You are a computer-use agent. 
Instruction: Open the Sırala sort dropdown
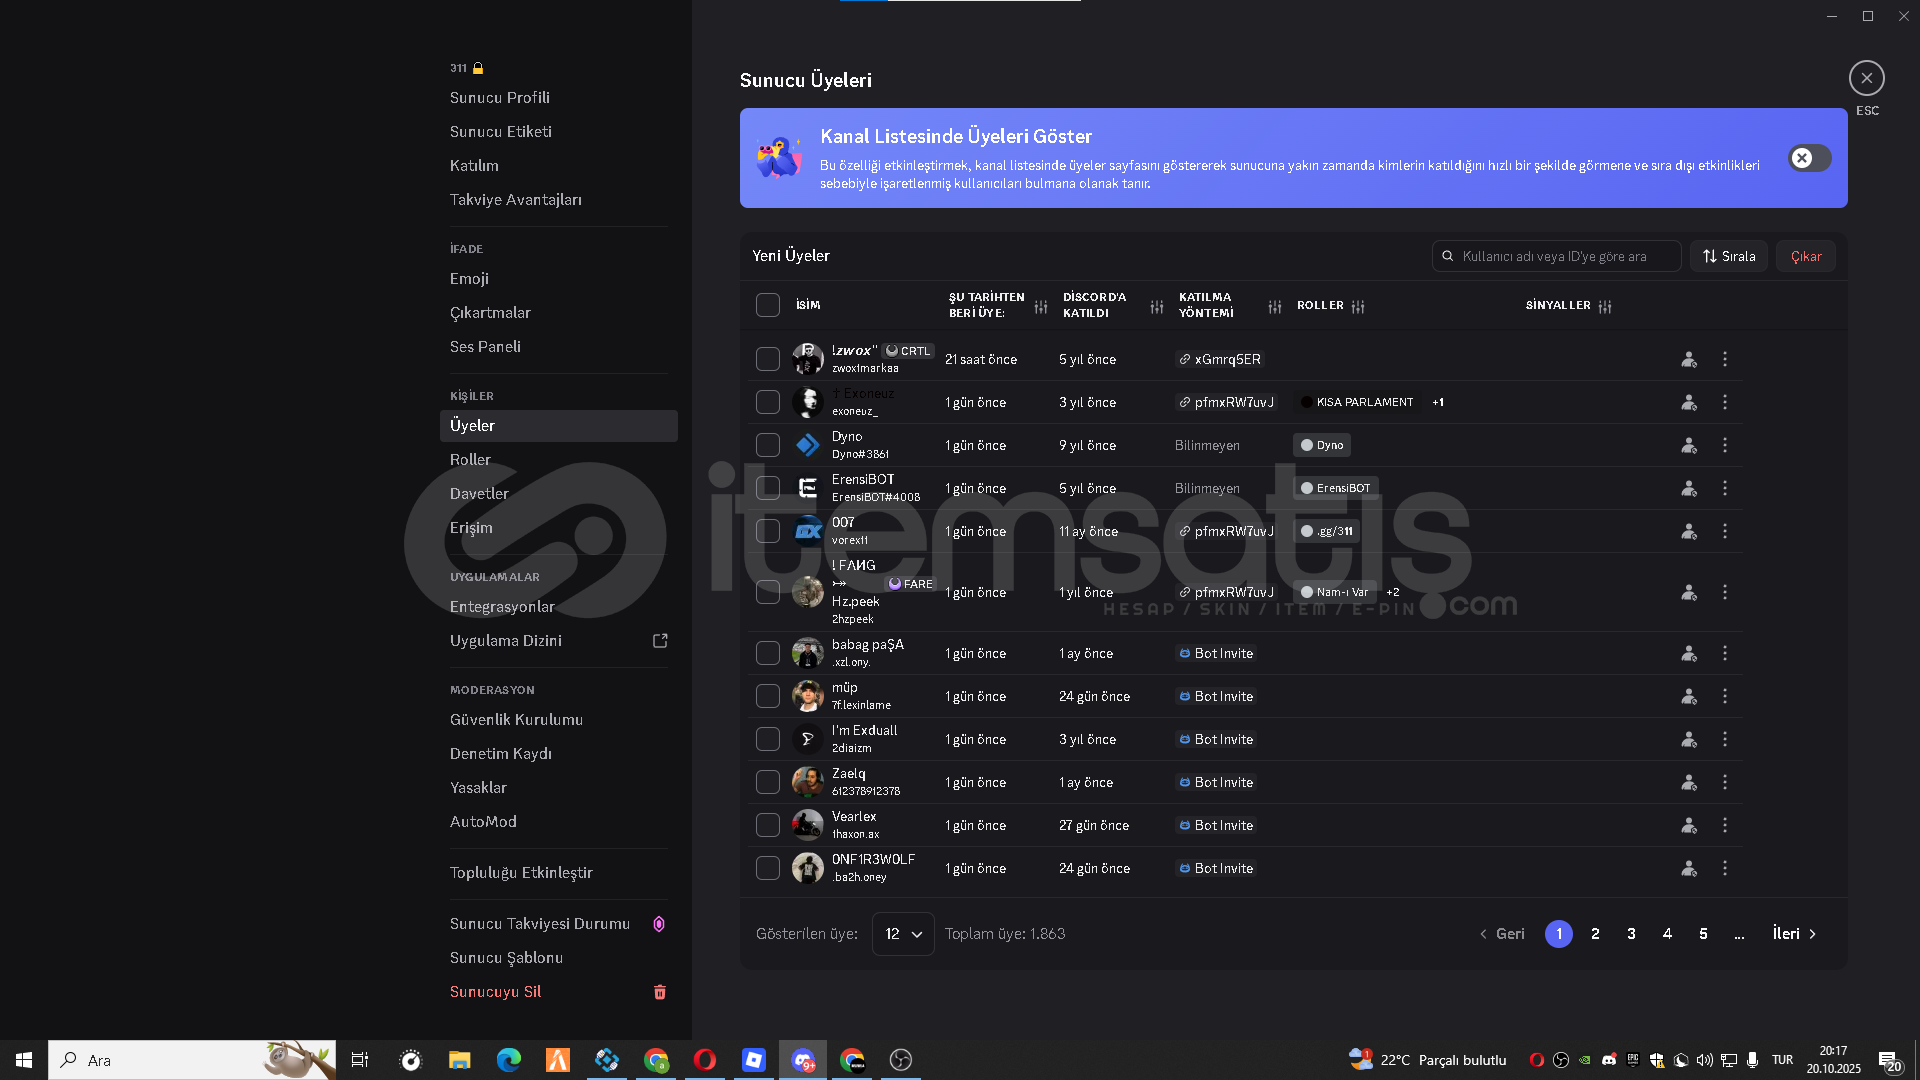click(1729, 256)
